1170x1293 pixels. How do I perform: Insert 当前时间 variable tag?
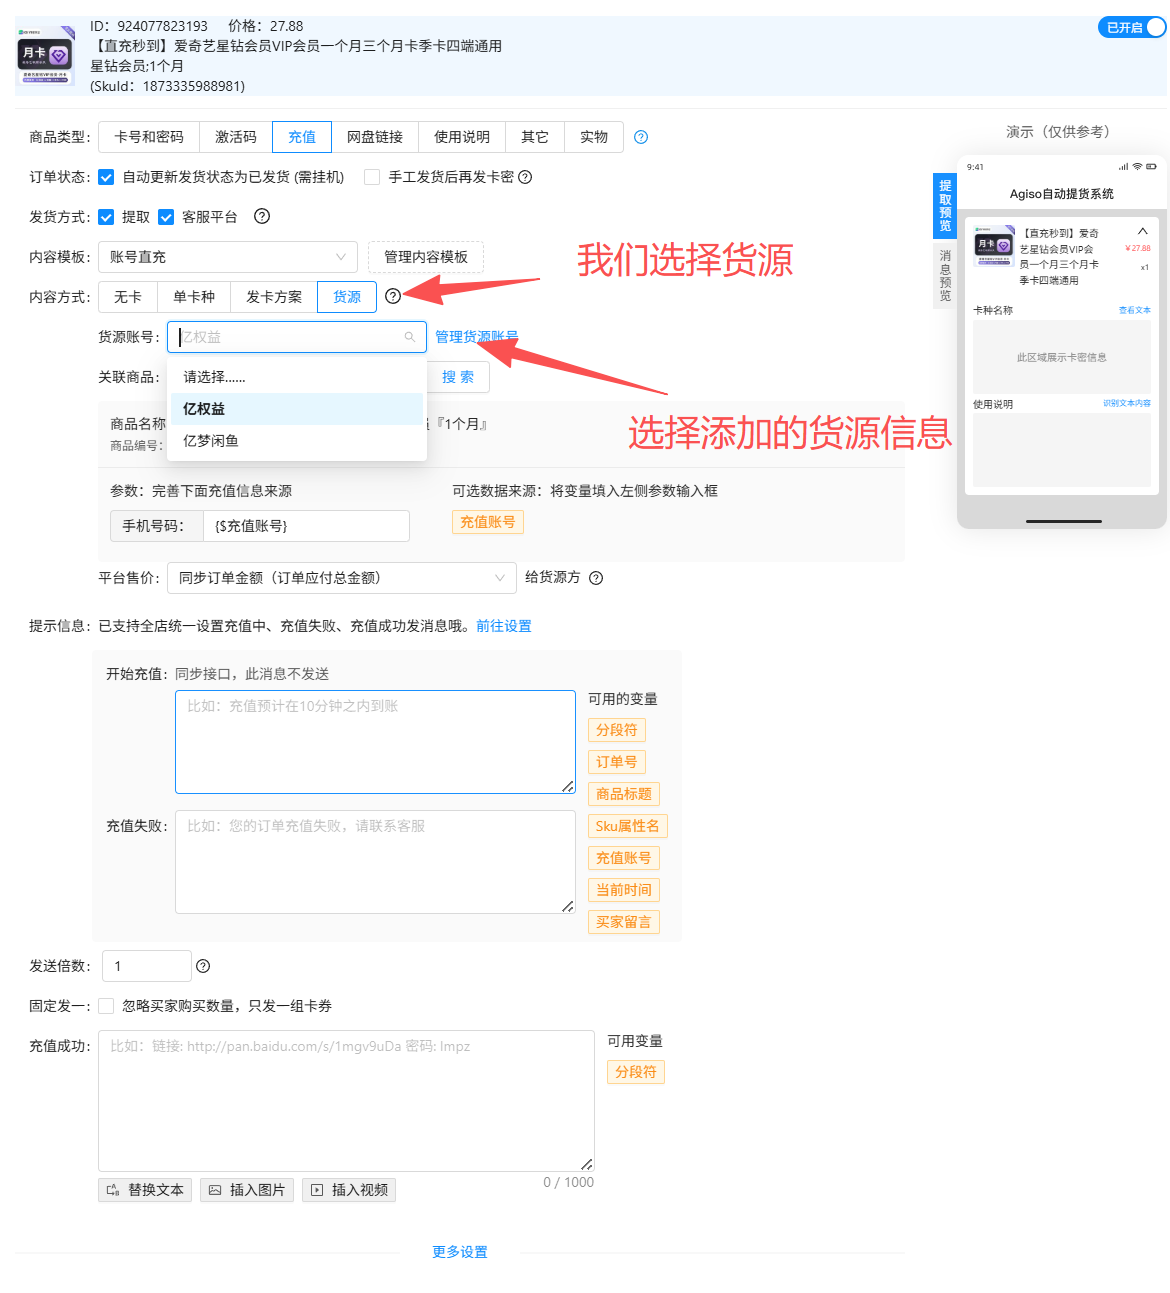[x=624, y=890]
